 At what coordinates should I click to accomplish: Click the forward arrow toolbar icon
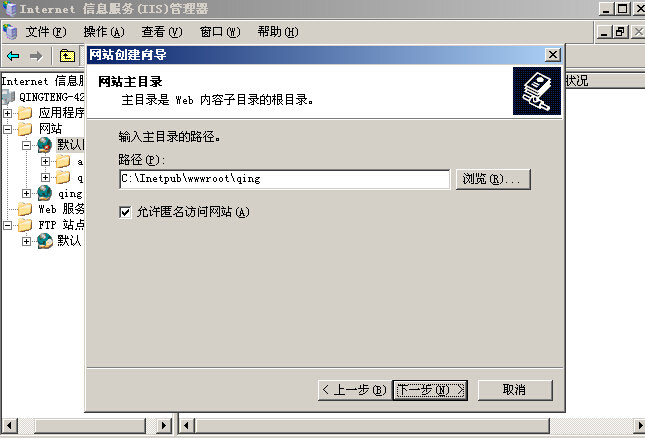point(36,56)
